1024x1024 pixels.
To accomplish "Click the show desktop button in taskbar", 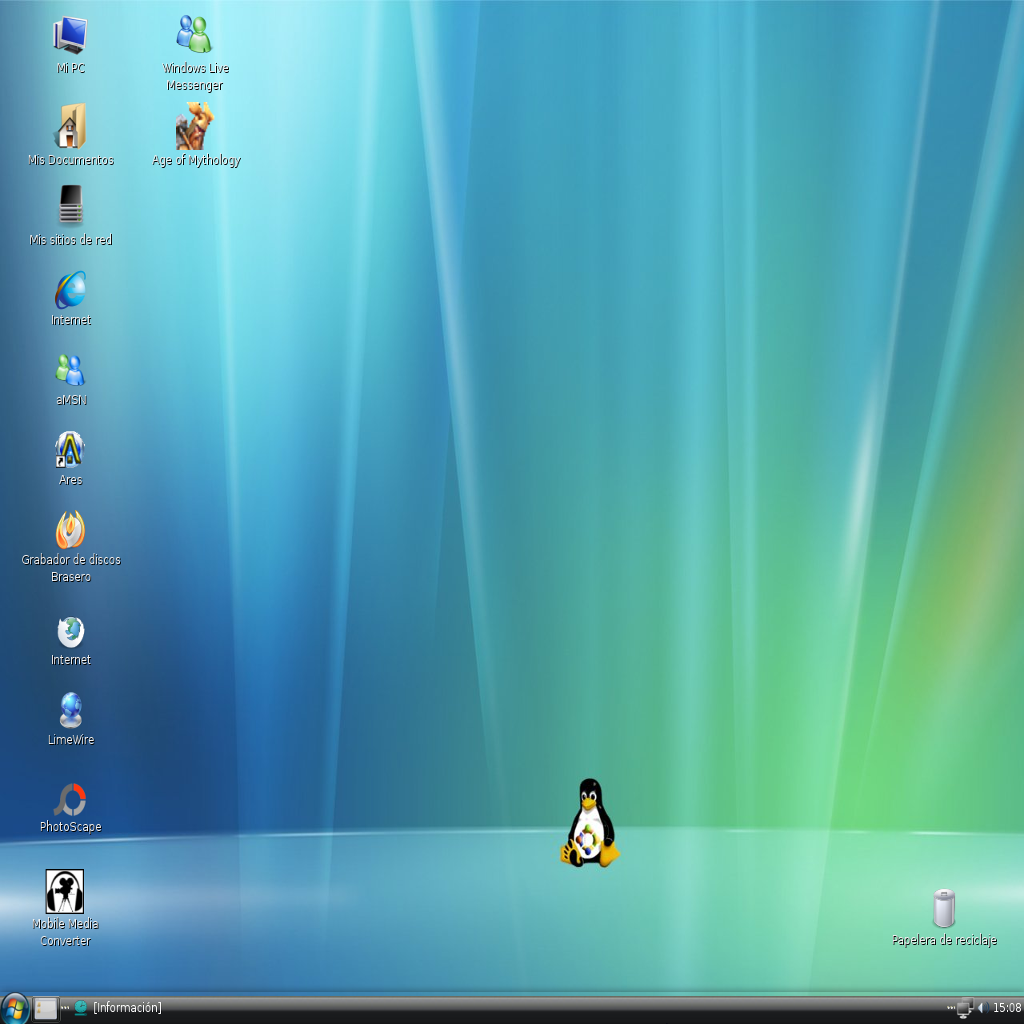I will coord(46,1008).
